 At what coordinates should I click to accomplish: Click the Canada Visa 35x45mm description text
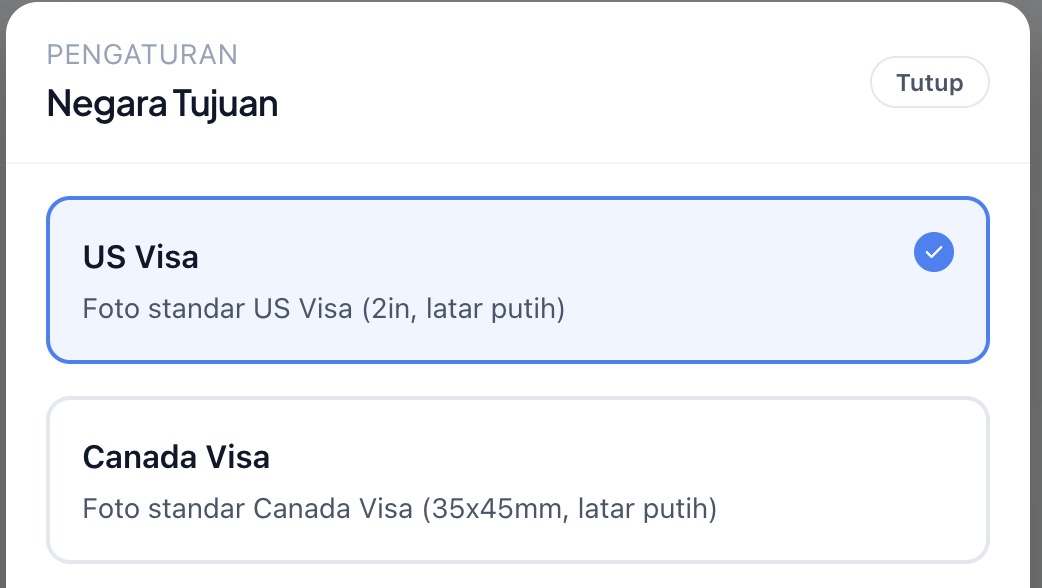pos(399,509)
